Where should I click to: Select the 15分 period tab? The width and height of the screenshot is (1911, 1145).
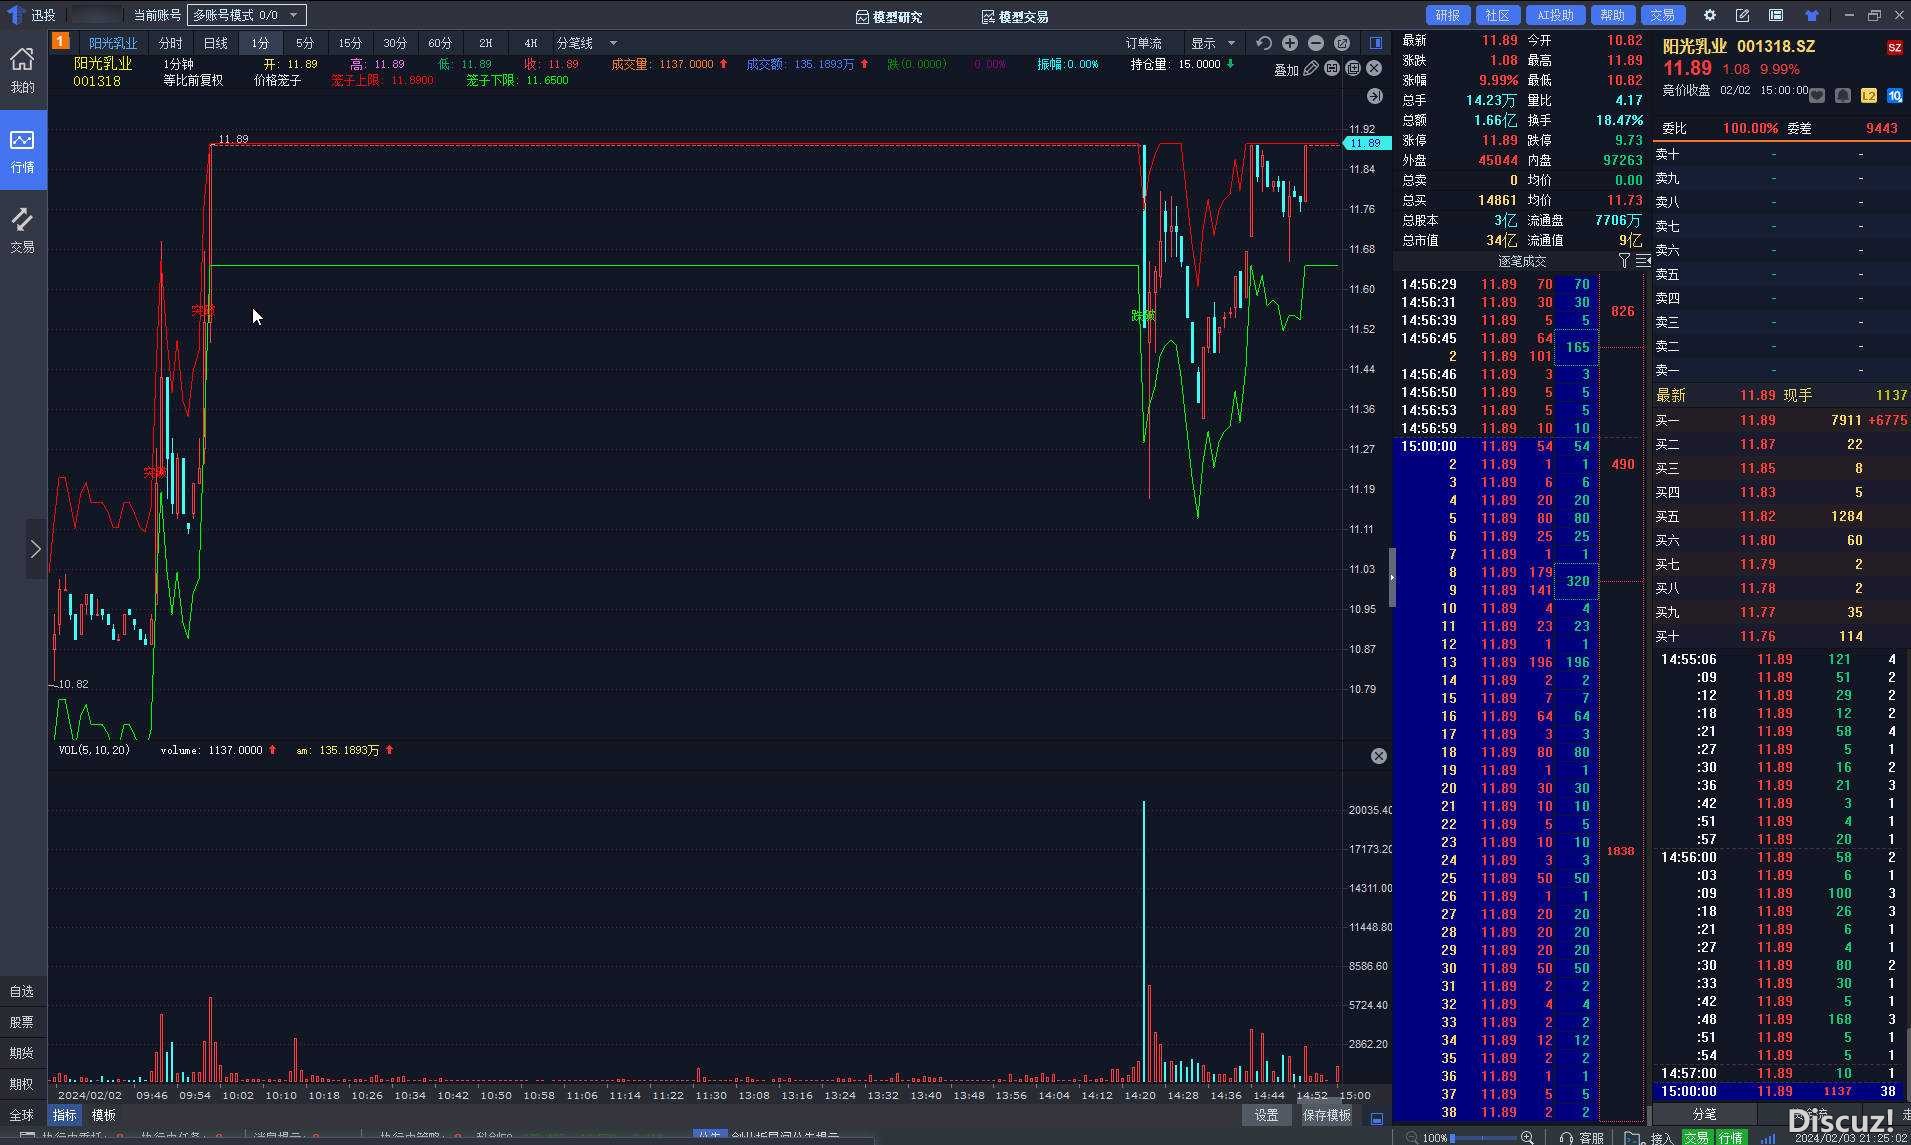tap(350, 43)
